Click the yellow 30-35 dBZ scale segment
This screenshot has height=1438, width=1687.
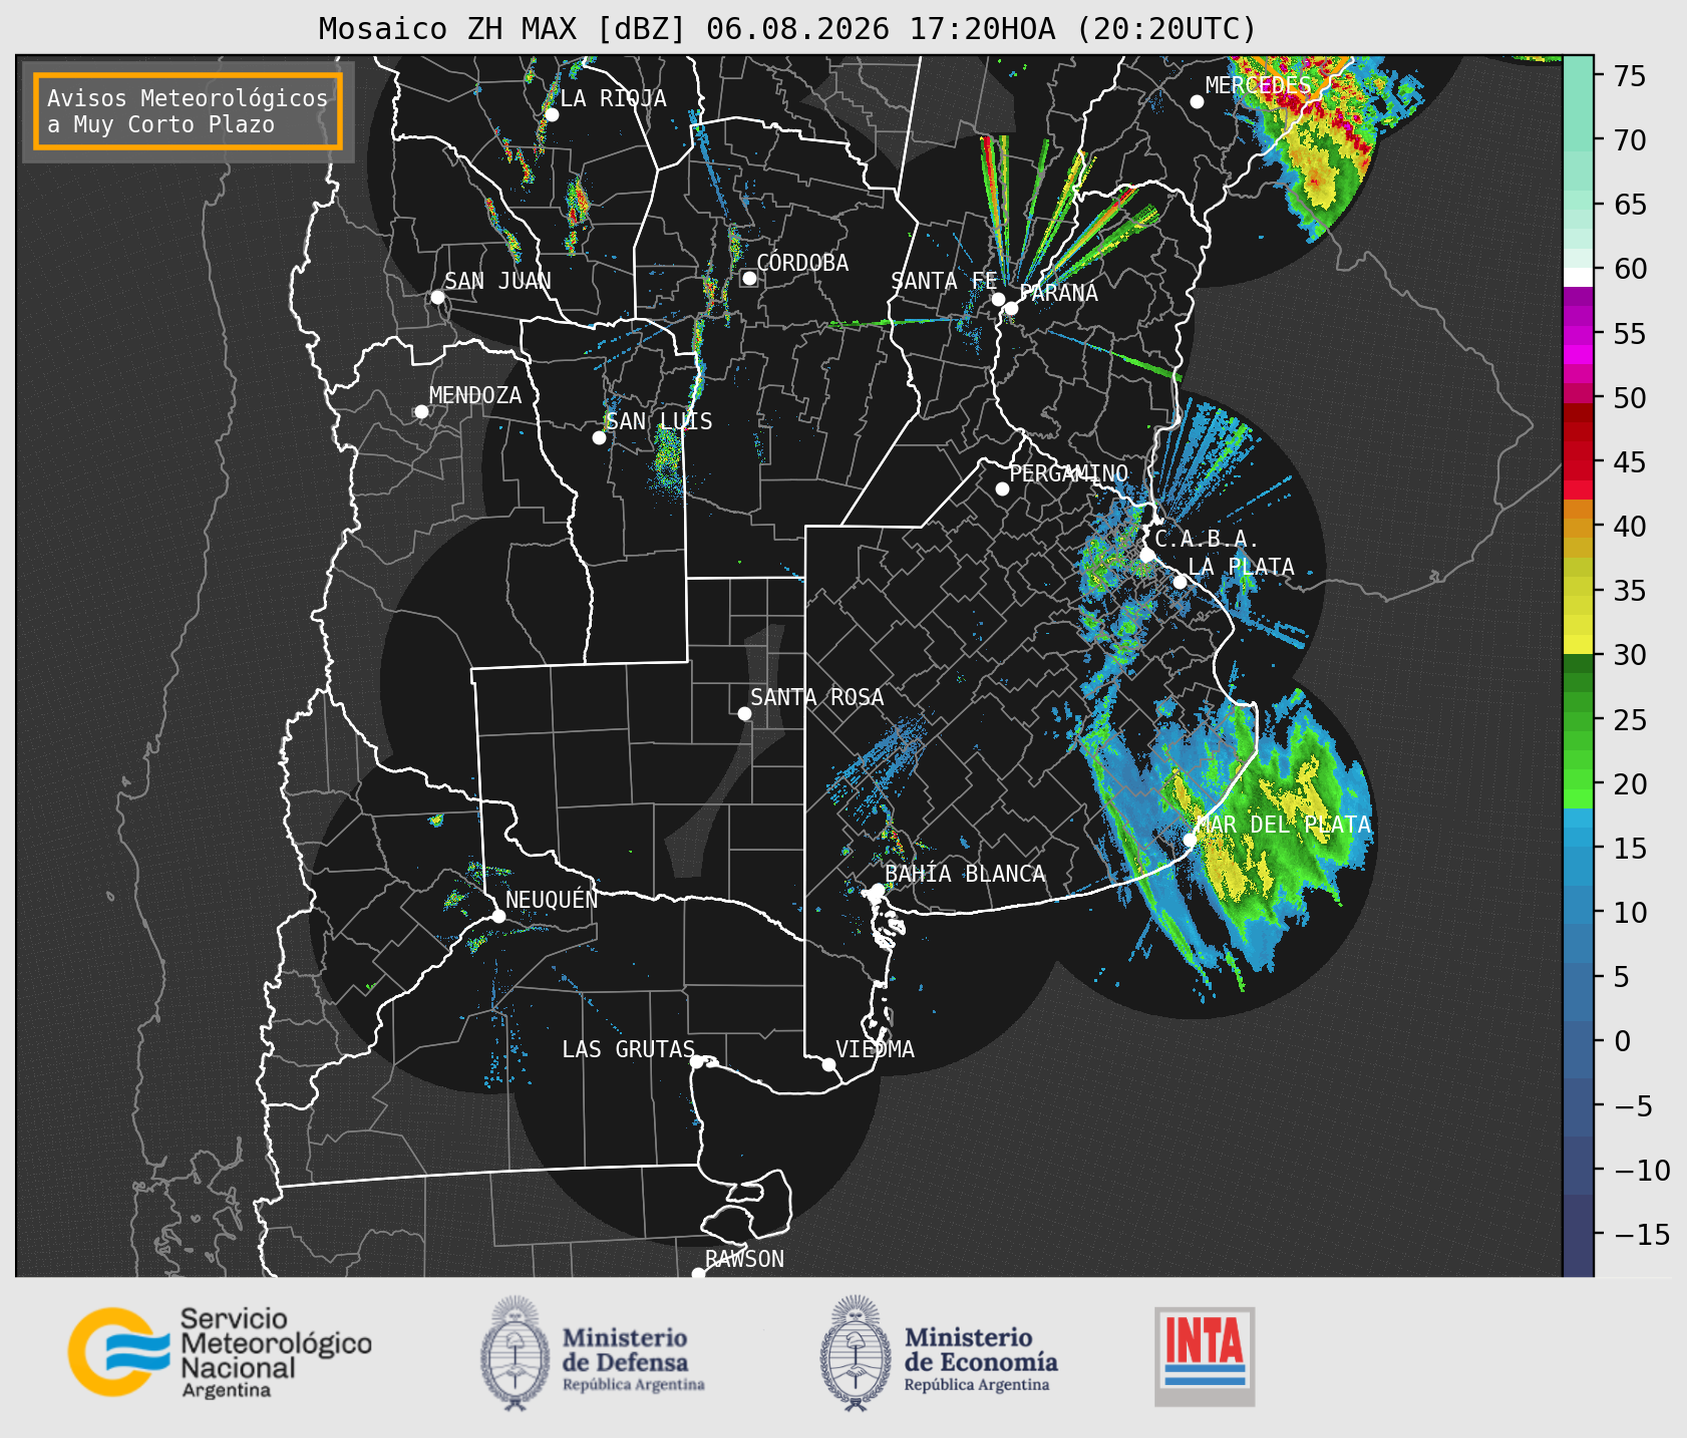coord(1578,623)
